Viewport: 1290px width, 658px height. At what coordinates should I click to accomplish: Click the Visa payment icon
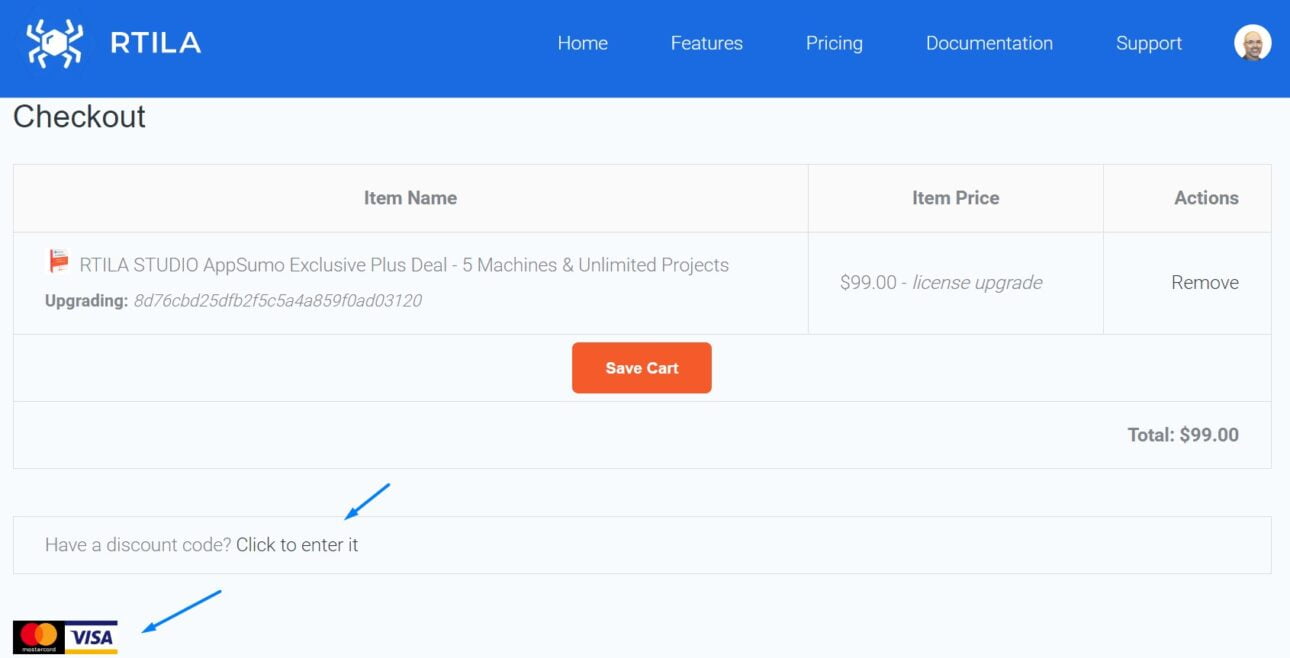92,635
